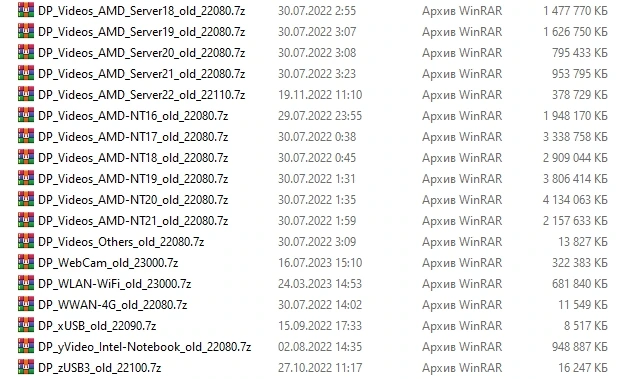Screen dimensions: 624x379
Task: Click Архив WinRAR type in DP_WWAN-4G row
Action: tap(462, 305)
